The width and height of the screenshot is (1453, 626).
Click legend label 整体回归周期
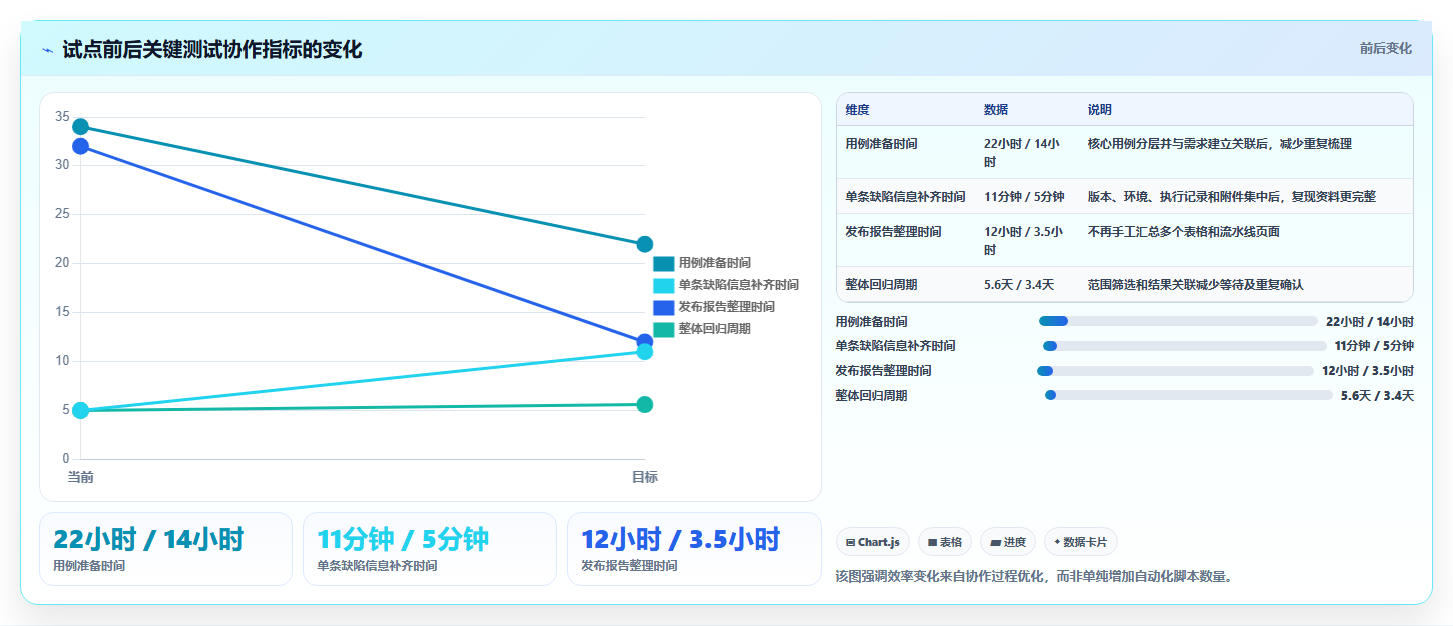coord(714,329)
